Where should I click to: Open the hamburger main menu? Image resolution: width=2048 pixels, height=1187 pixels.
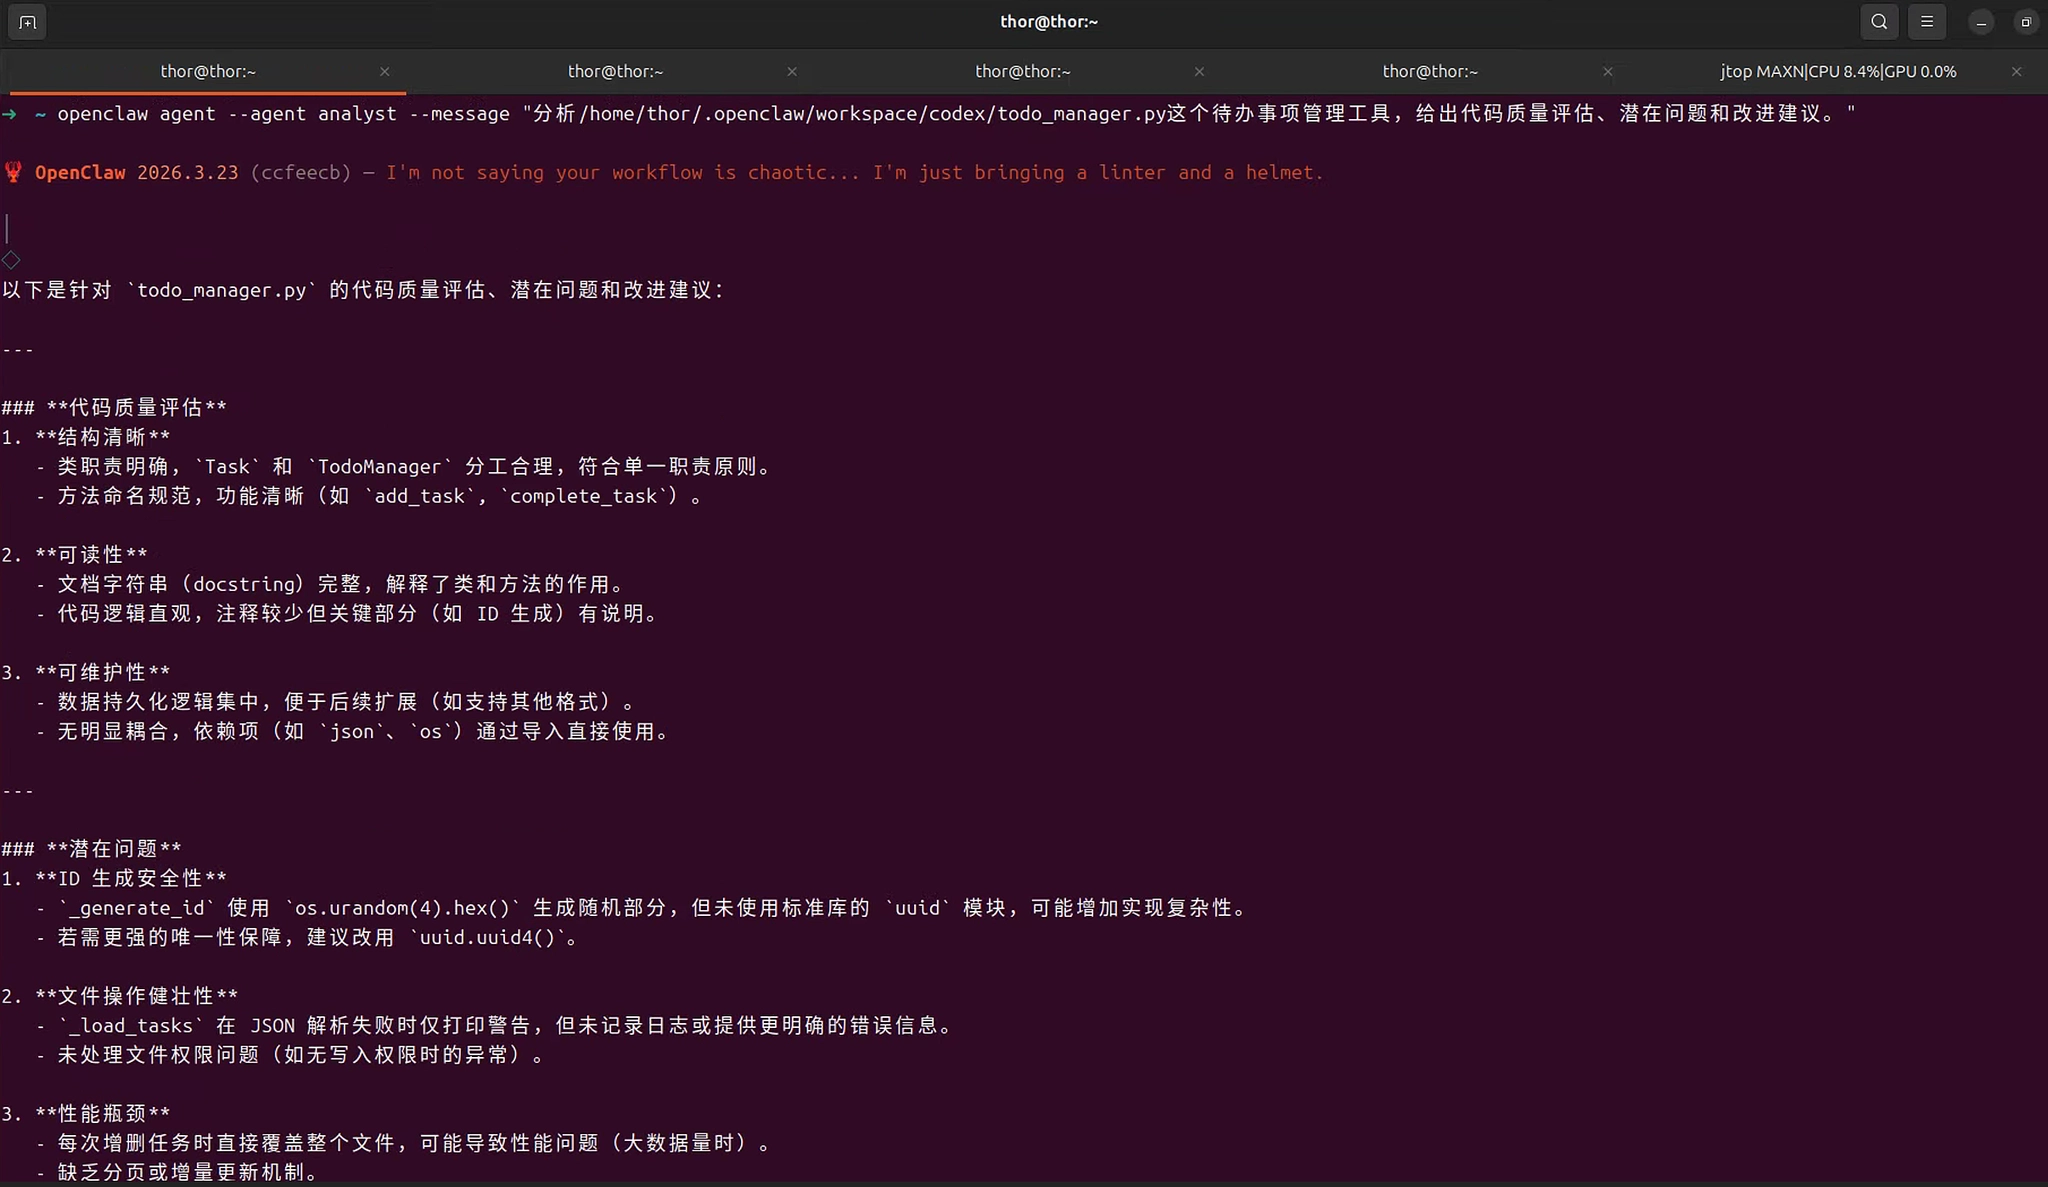1927,22
